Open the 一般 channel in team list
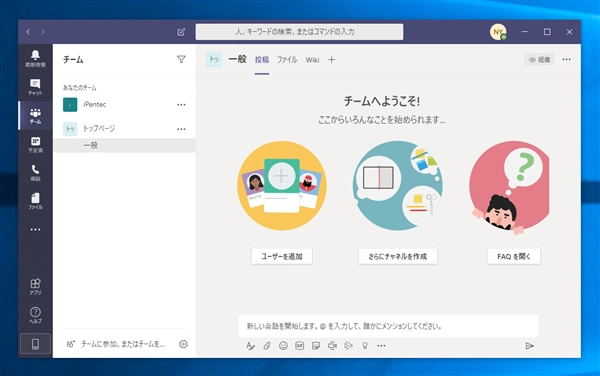 124,145
